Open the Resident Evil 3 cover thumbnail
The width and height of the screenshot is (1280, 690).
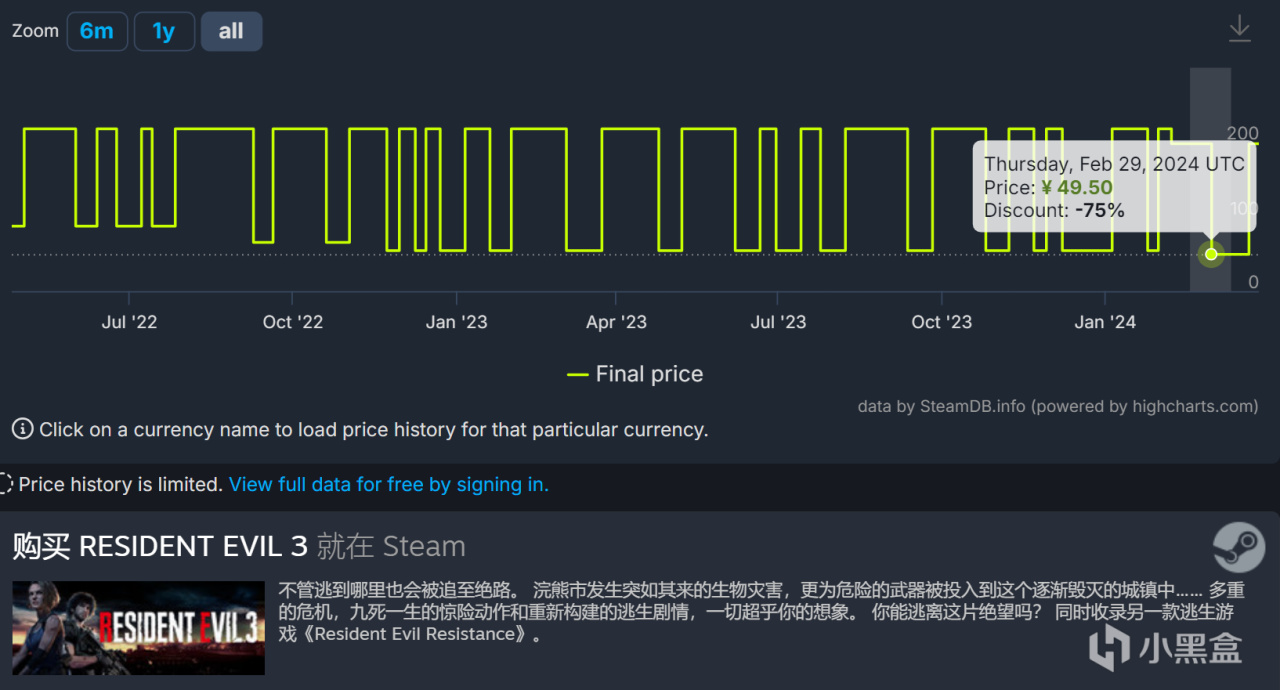click(x=138, y=628)
